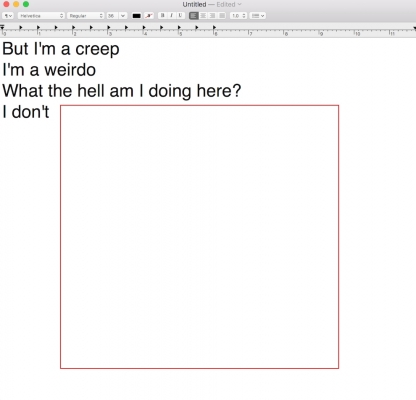Minimize the window with yellow button
Image resolution: width=416 pixels, height=400 pixels.
pos(16,4)
